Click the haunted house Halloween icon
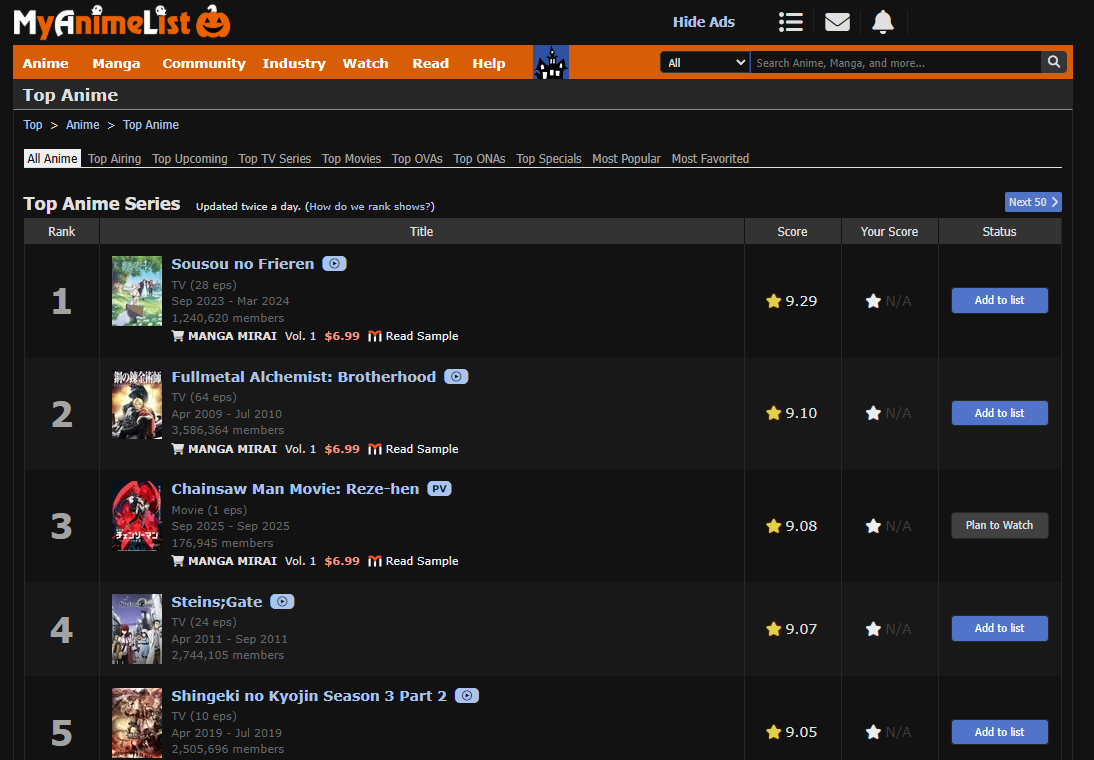The image size is (1094, 760). (x=550, y=62)
